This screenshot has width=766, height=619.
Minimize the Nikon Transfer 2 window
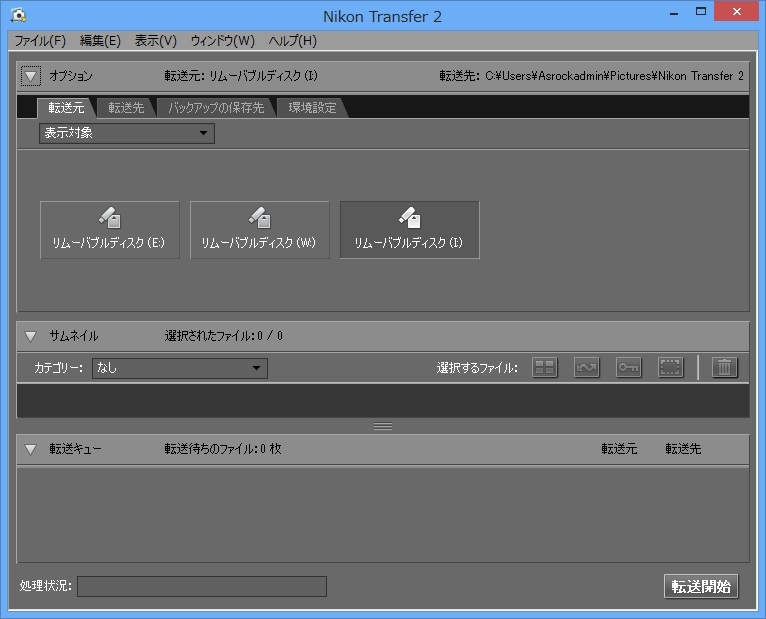(x=674, y=13)
